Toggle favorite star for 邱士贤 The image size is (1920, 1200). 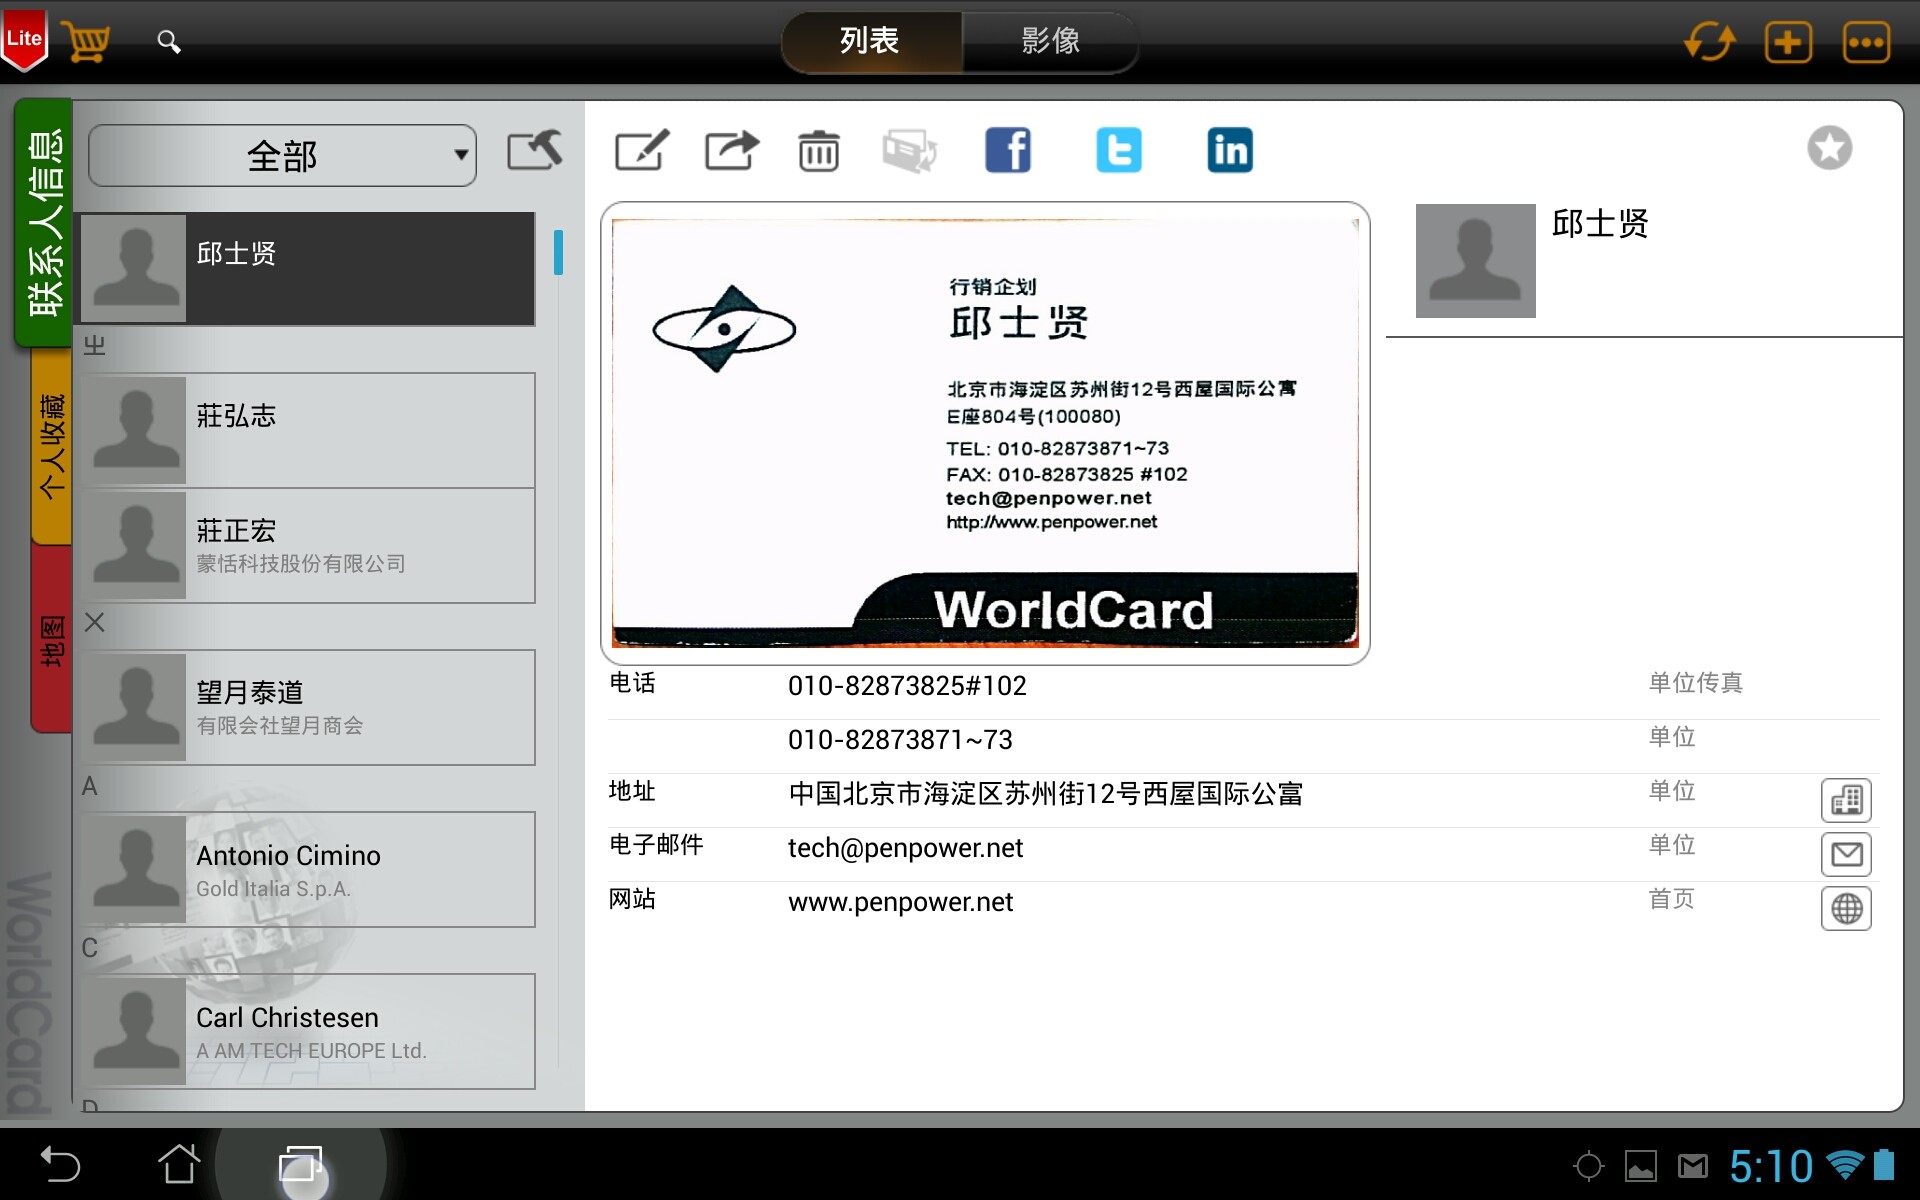1829,149
